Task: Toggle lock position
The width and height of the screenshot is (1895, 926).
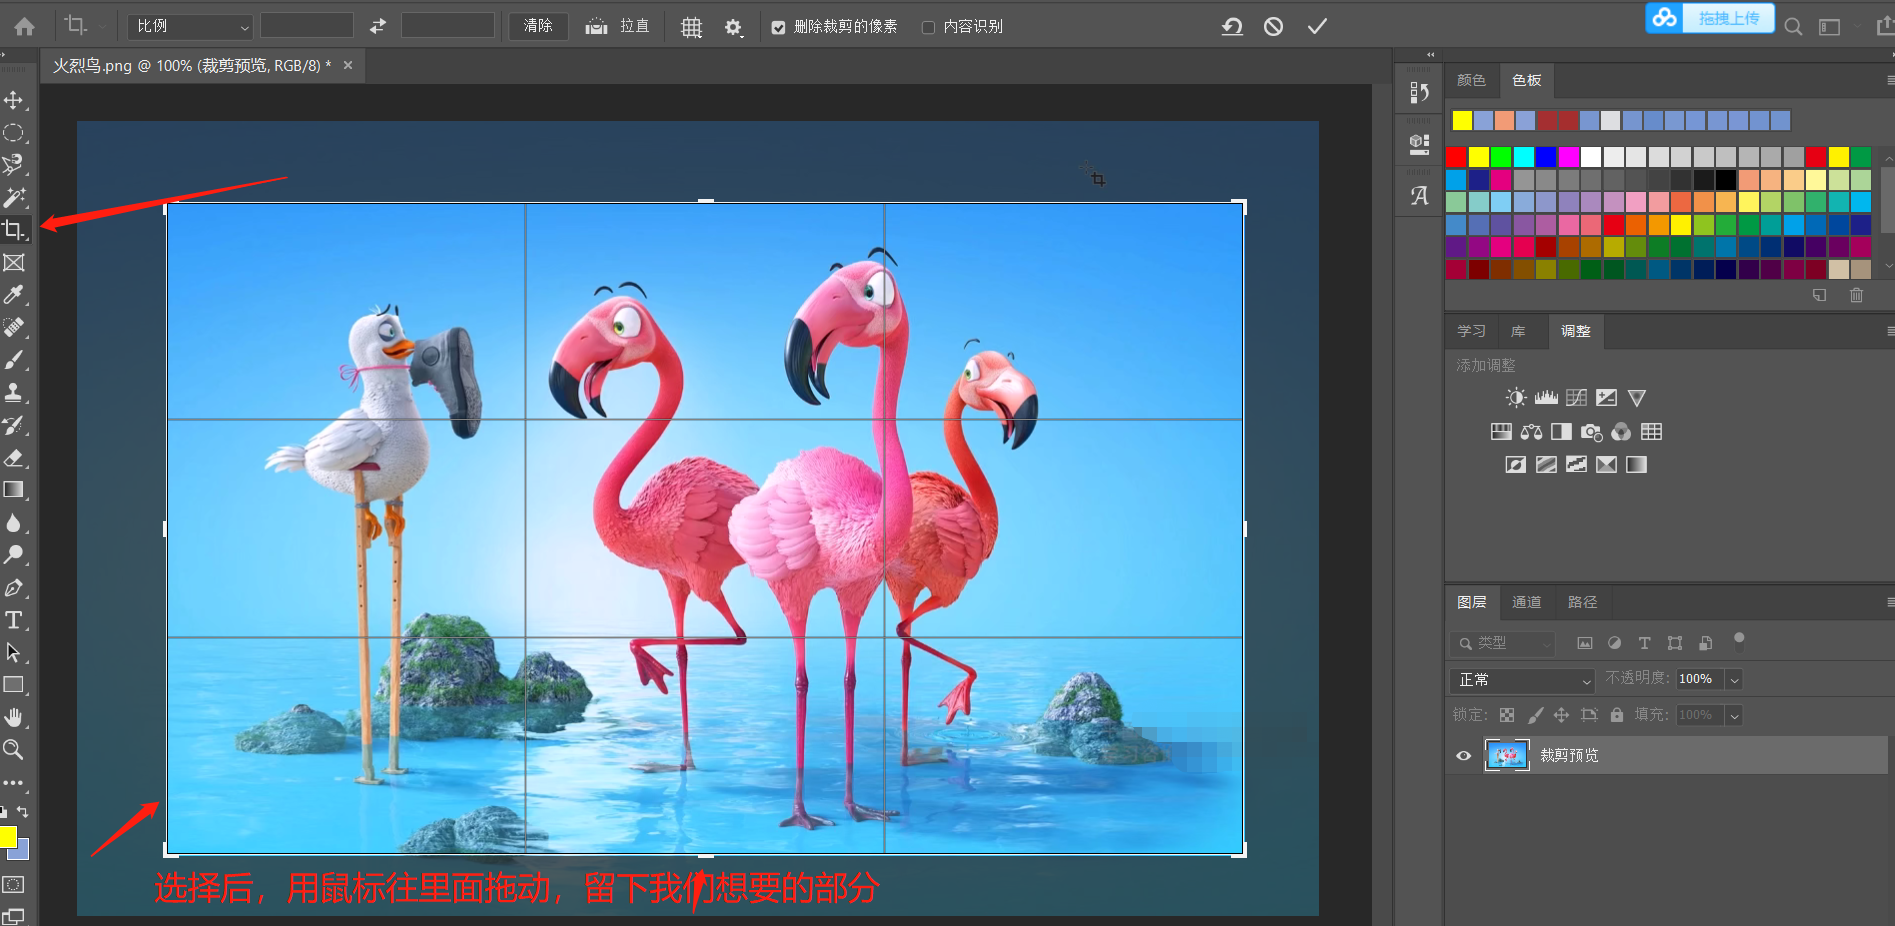Action: [x=1561, y=715]
